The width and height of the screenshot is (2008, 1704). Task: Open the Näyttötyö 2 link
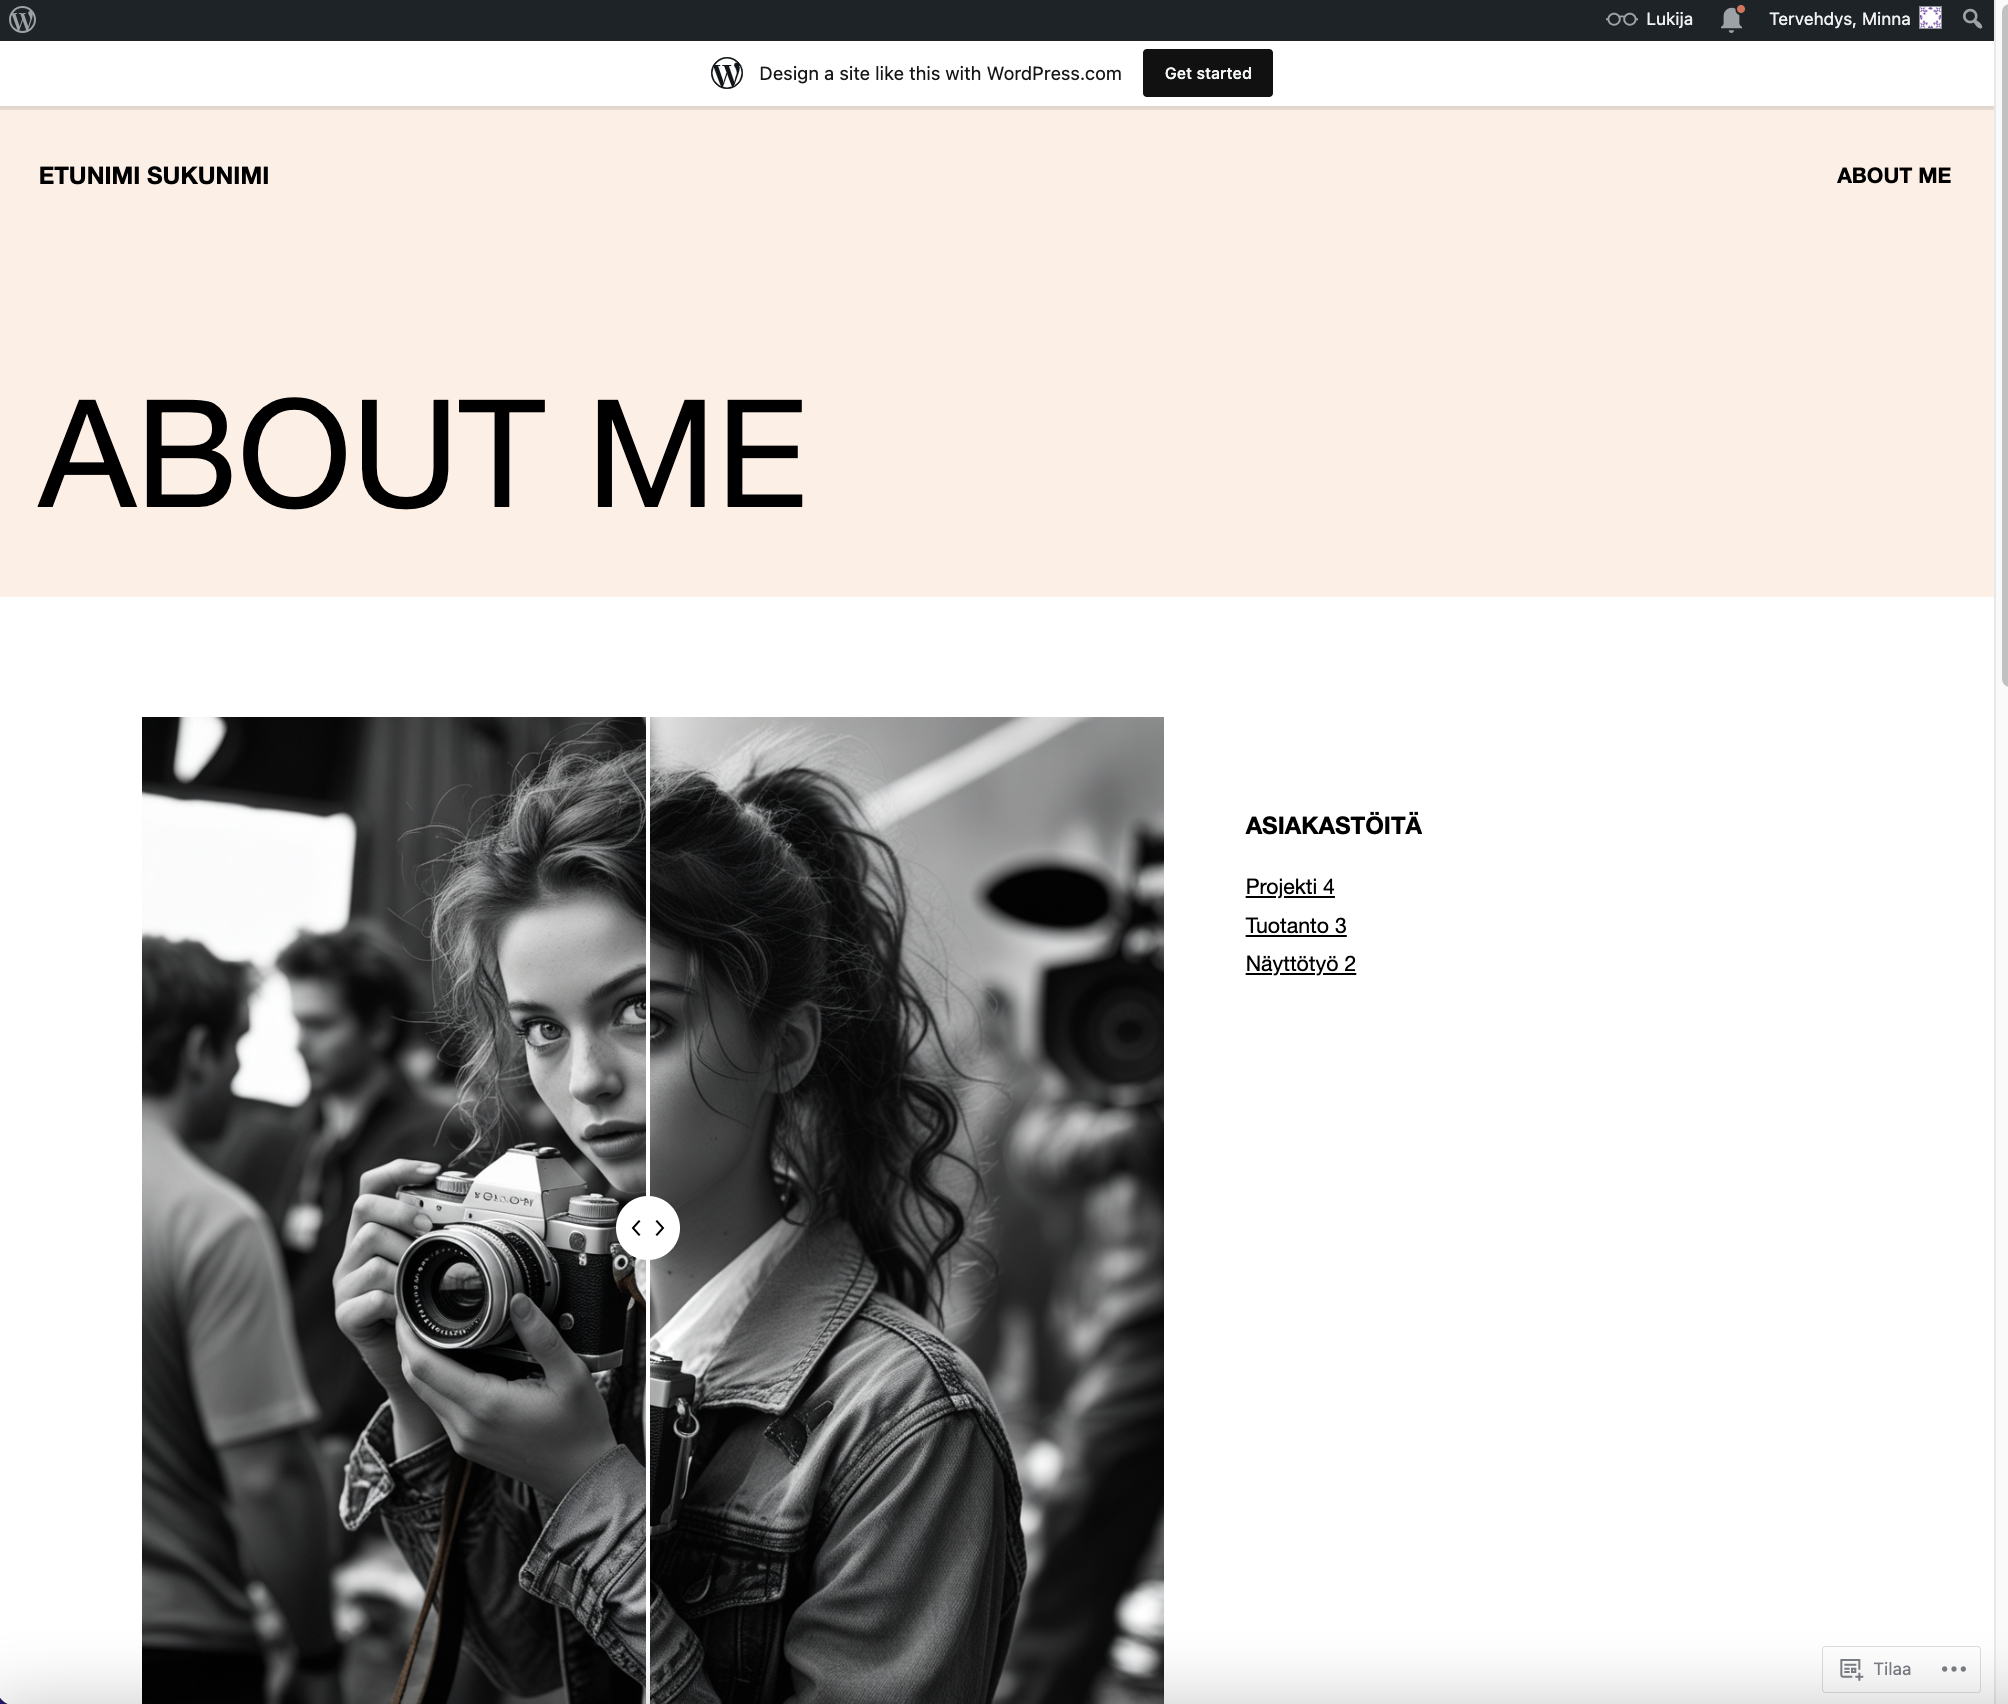click(x=1300, y=963)
